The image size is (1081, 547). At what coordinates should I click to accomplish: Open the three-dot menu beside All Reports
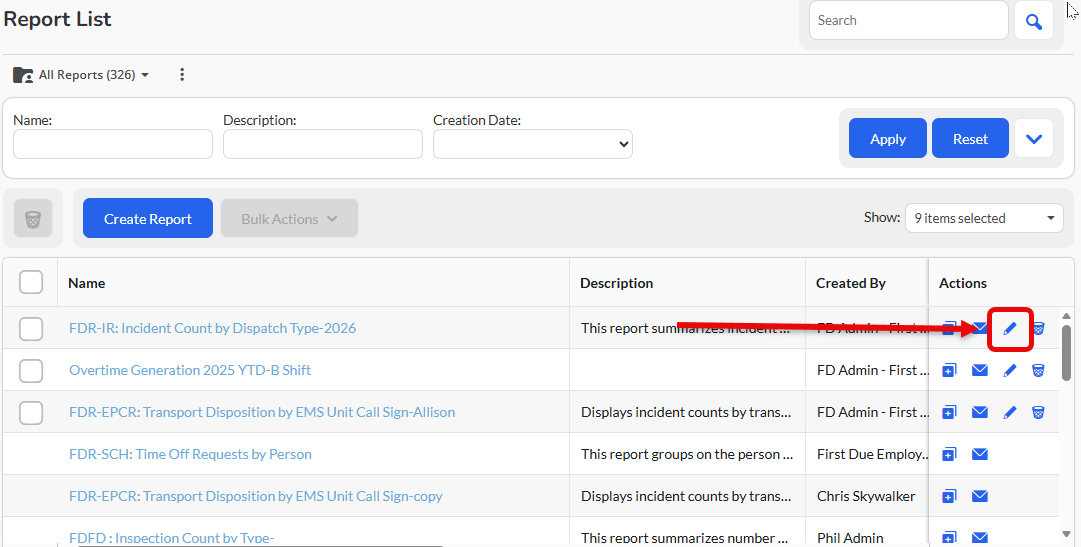[182, 74]
